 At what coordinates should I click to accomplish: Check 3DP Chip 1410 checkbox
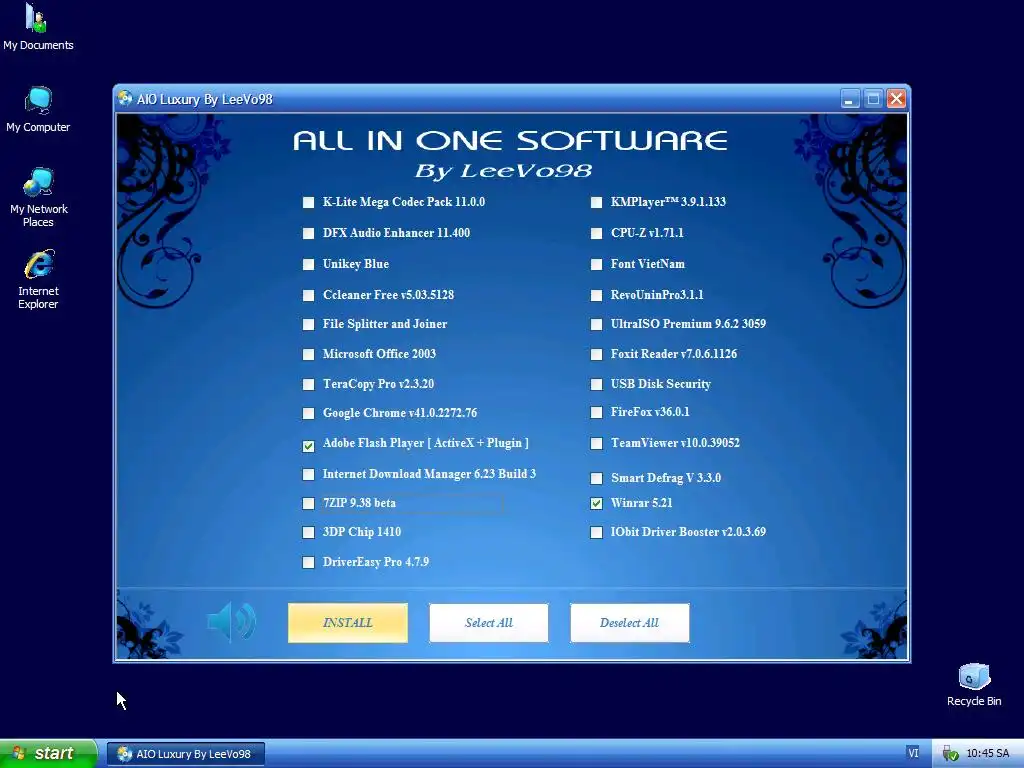tap(308, 532)
